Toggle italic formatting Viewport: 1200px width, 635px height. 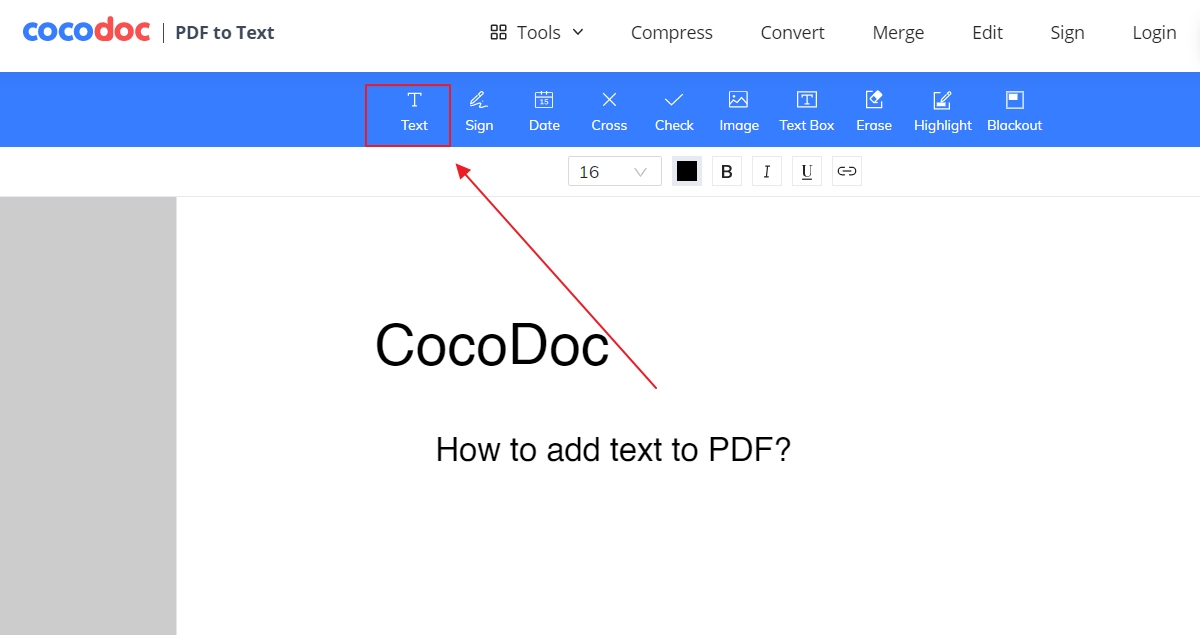coord(767,171)
